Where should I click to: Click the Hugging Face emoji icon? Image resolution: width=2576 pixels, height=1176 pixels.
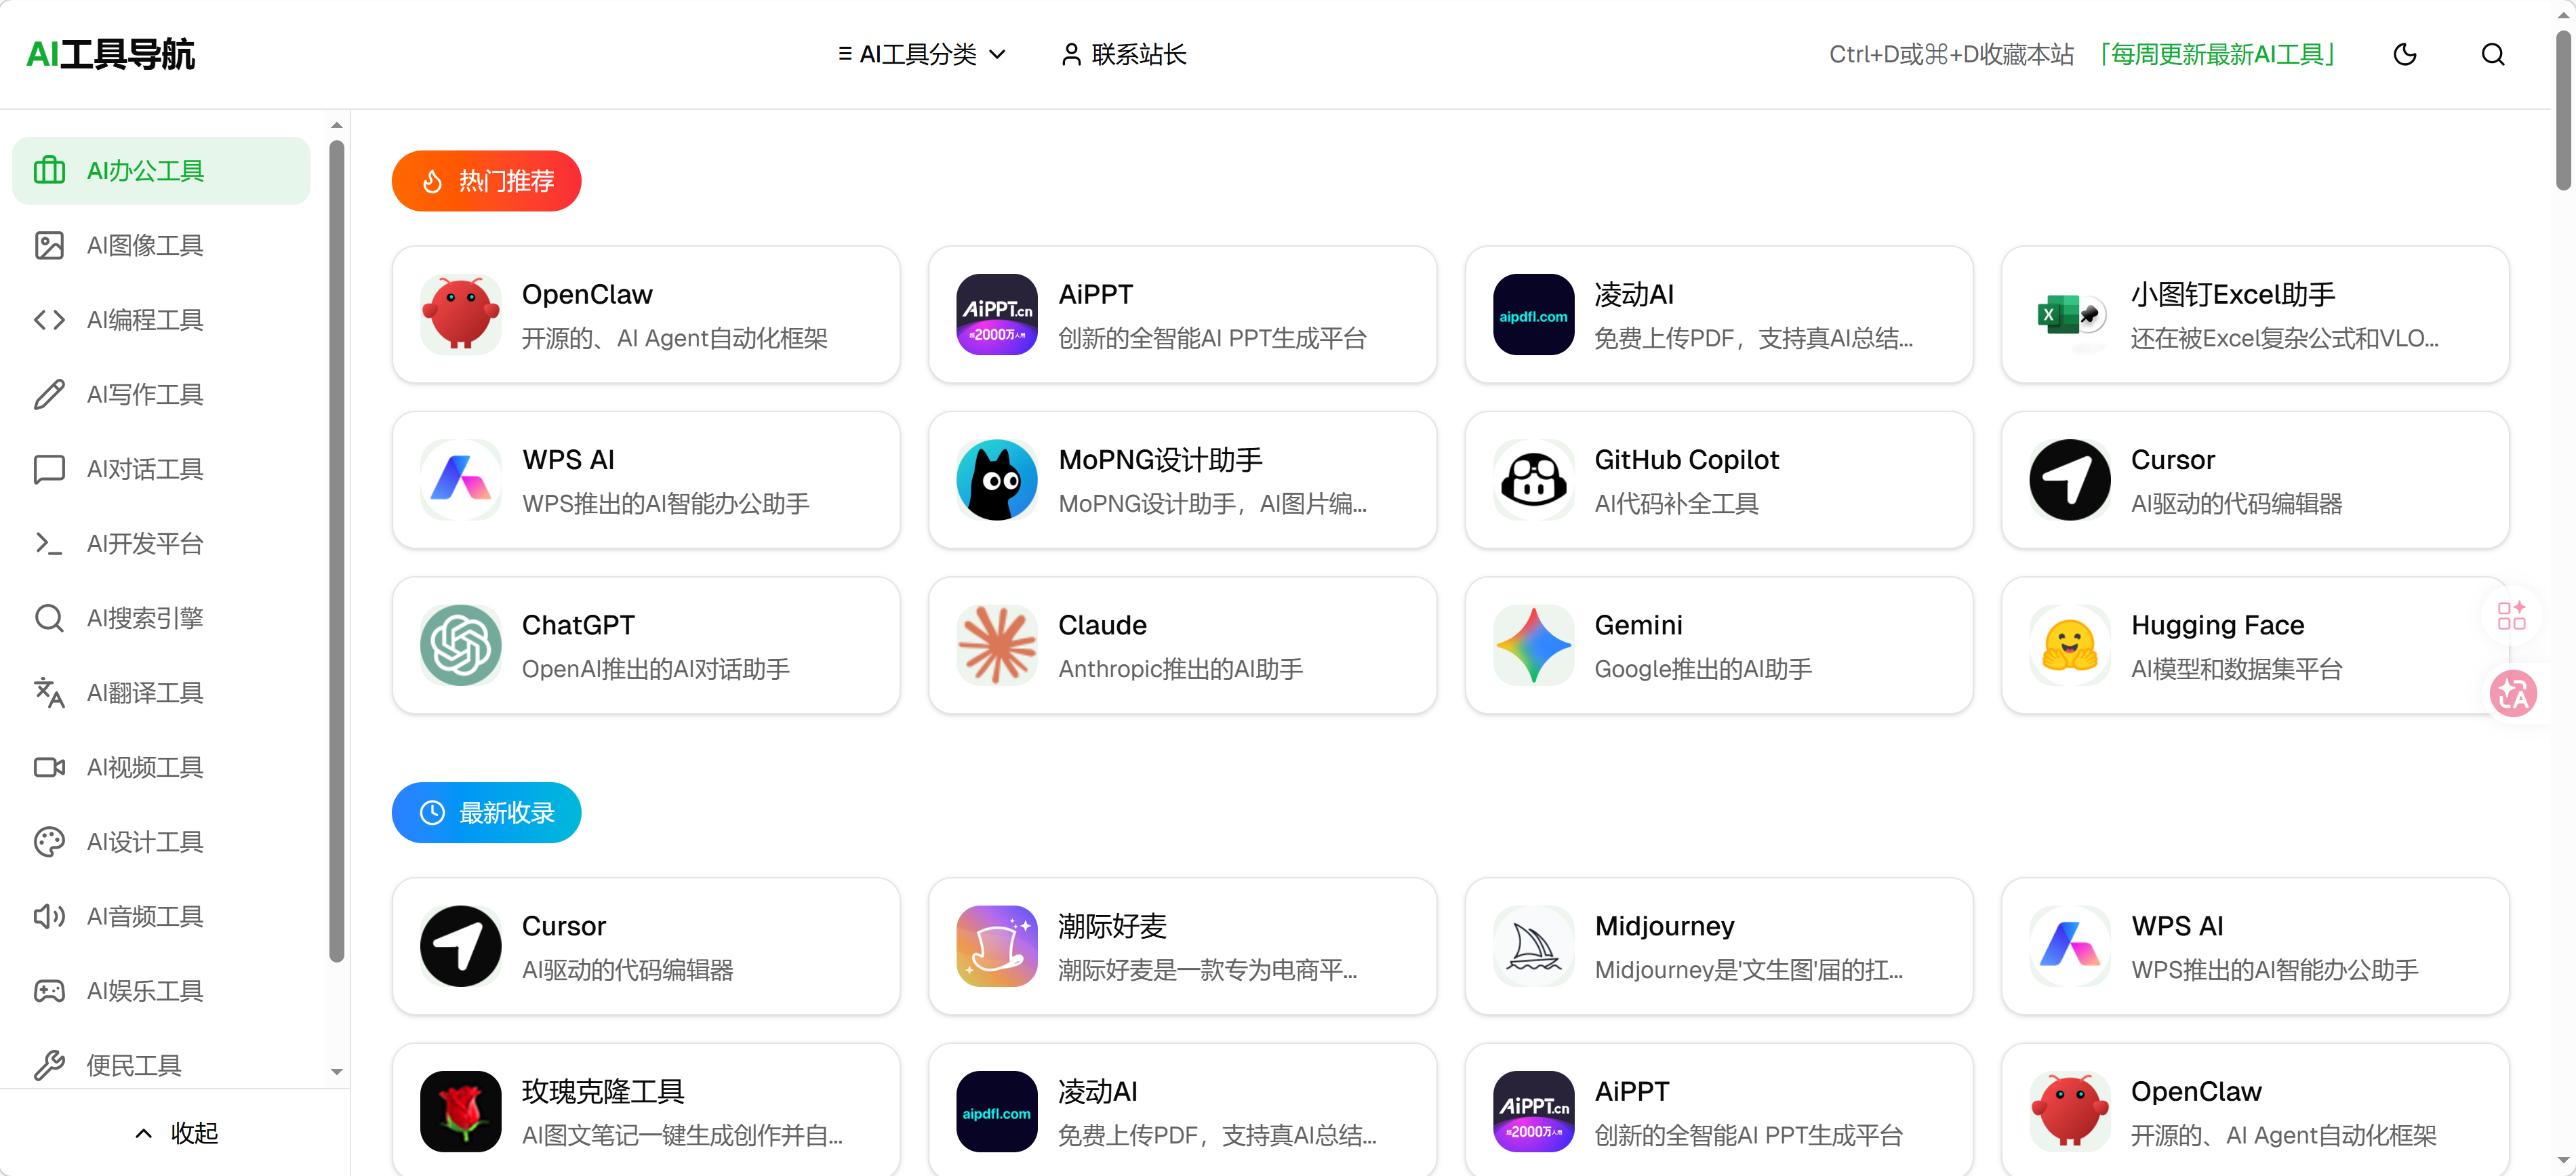point(2069,645)
